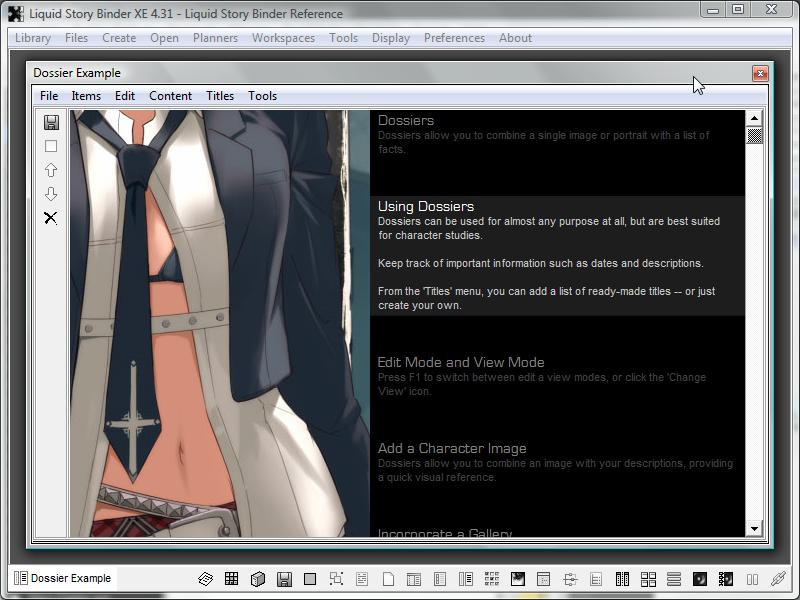Viewport: 800px width, 600px height.
Task: Open the Items menu in the Dossier window
Action: [x=86, y=96]
